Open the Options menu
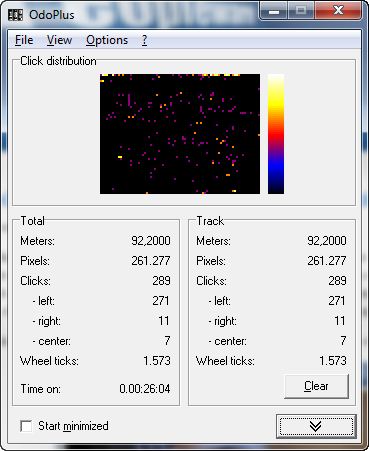The height and width of the screenshot is (451, 369). coord(107,40)
